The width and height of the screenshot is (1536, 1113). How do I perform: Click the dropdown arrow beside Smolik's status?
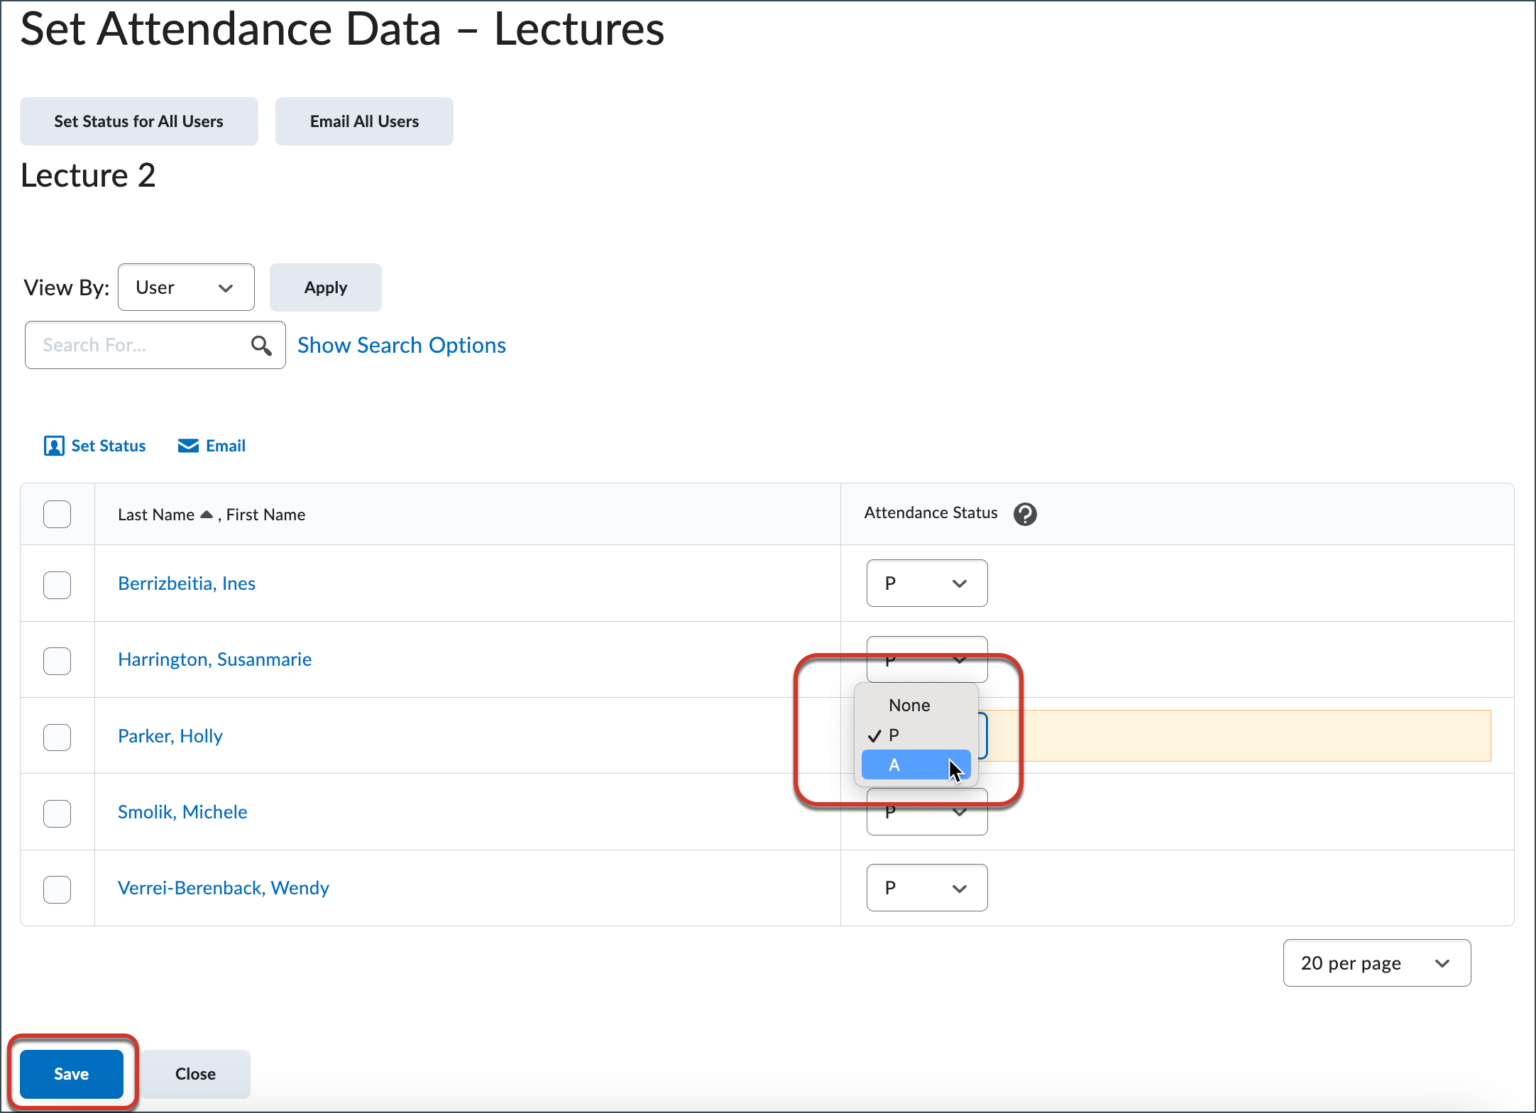pyautogui.click(x=958, y=812)
